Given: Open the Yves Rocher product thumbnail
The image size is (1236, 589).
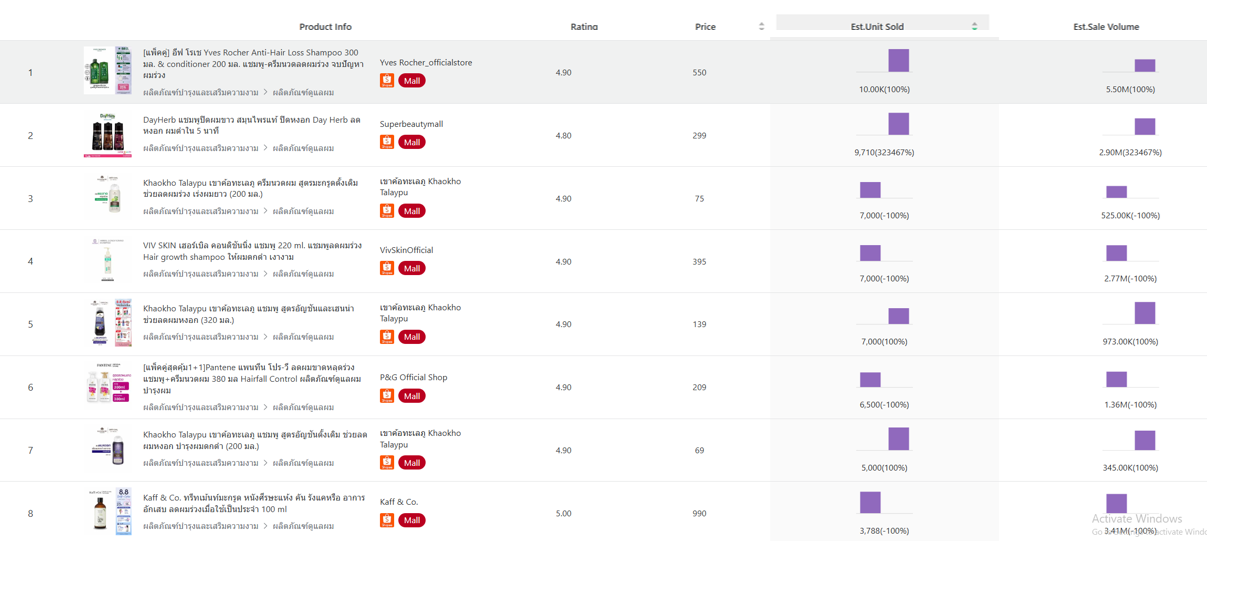Looking at the screenshot, I should click(107, 70).
